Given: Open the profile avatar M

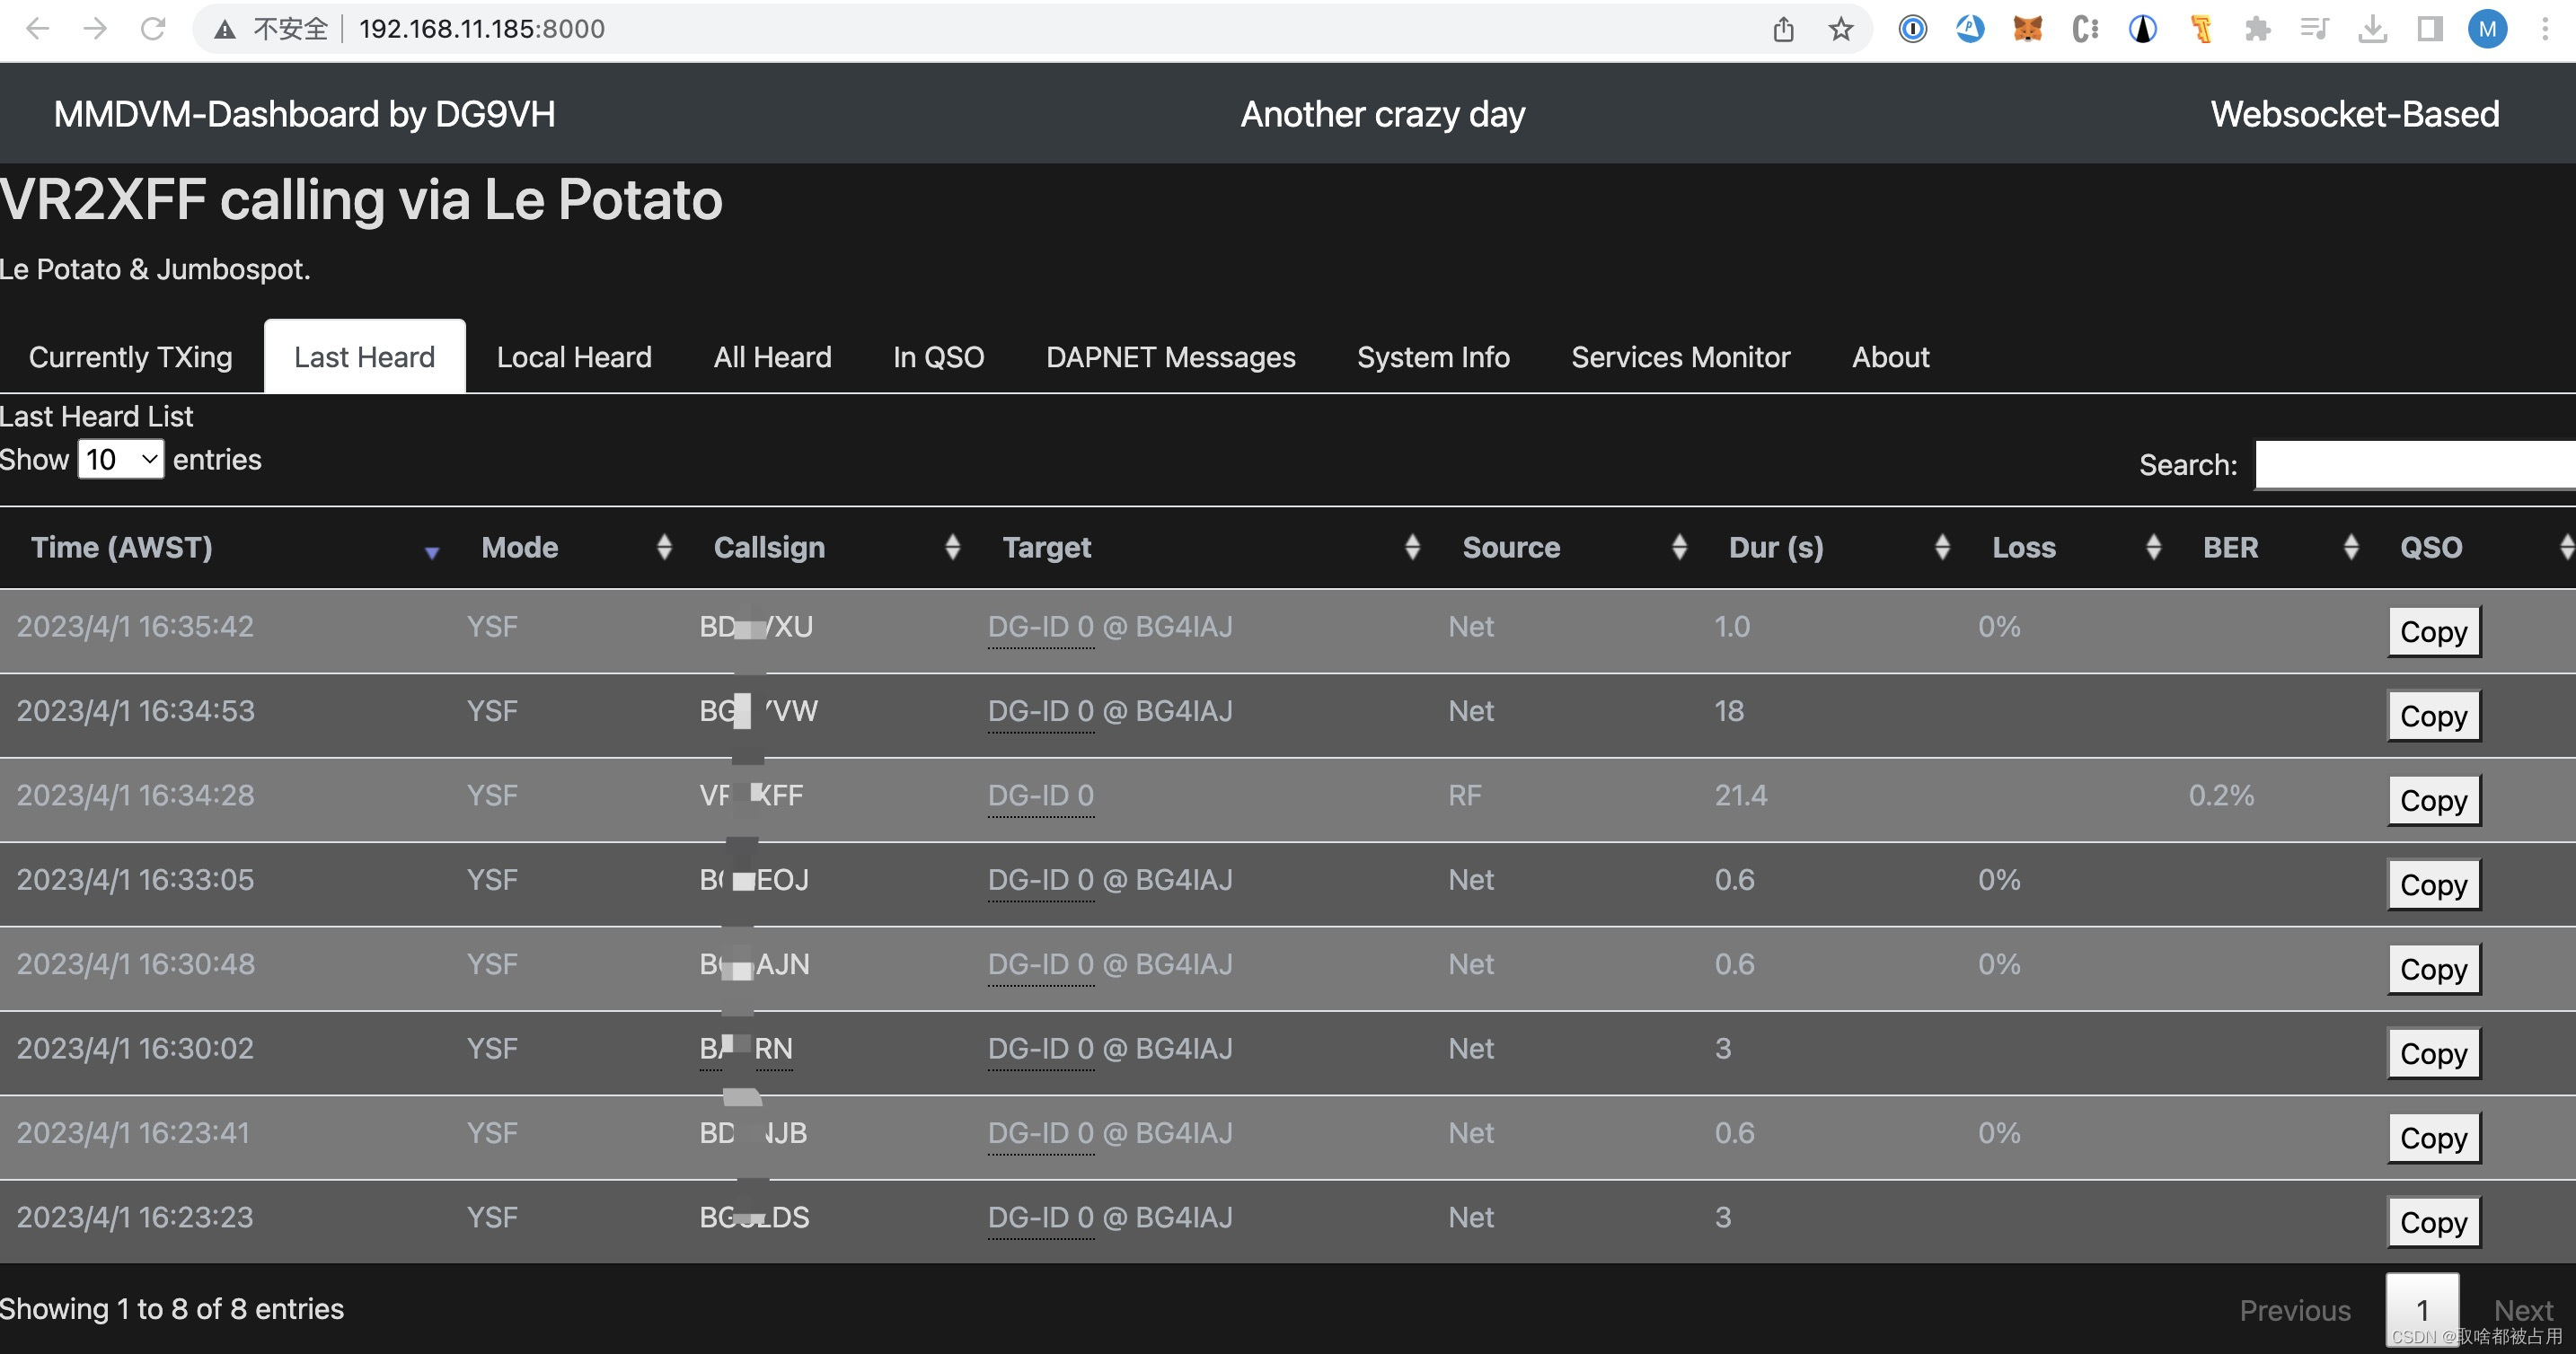Looking at the screenshot, I should pyautogui.click(x=2487, y=29).
